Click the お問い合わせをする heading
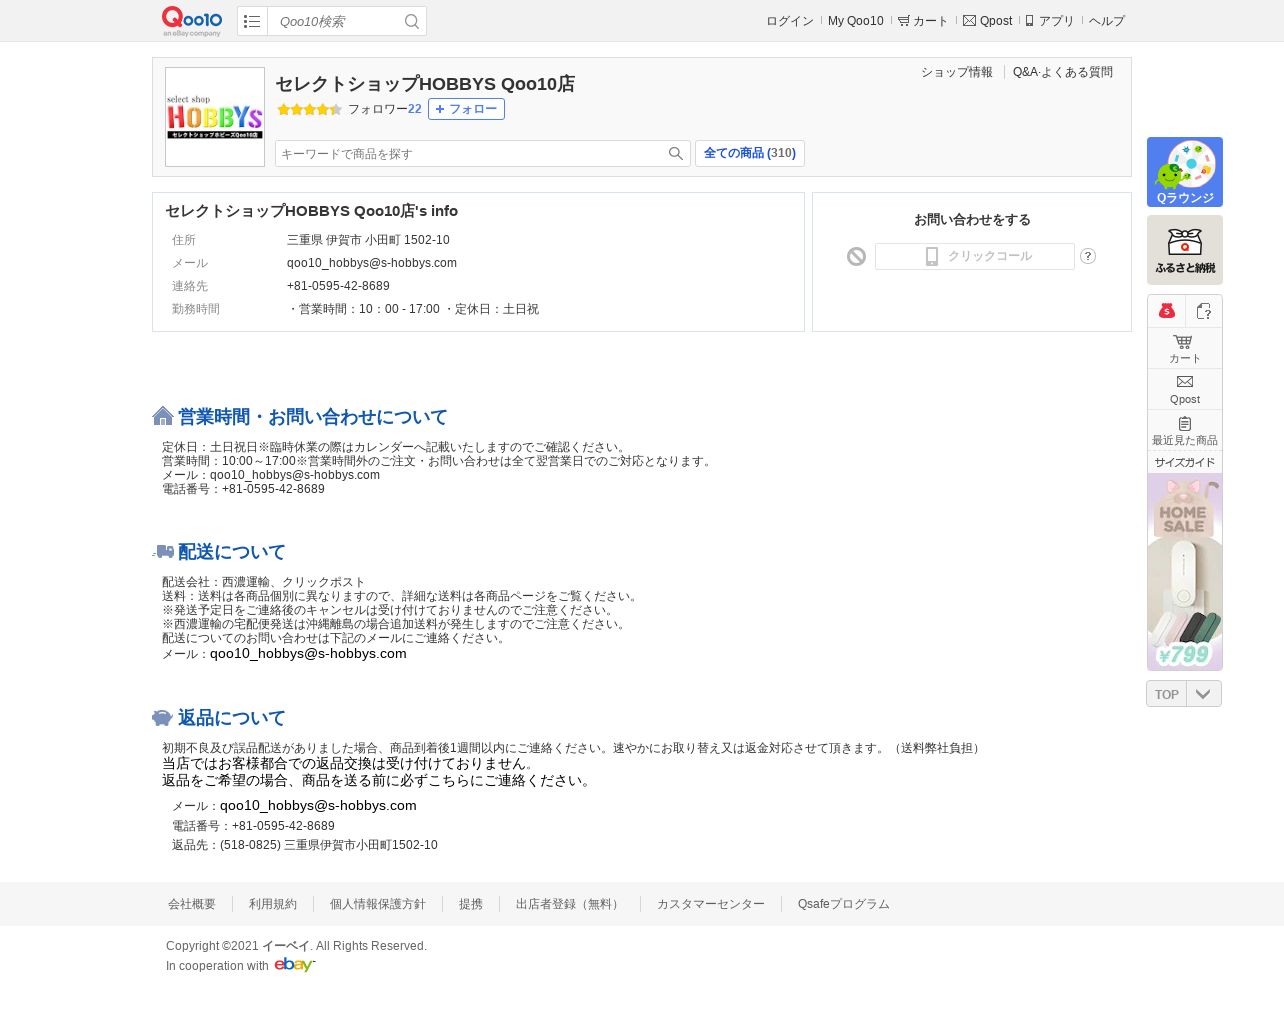 click(x=972, y=220)
